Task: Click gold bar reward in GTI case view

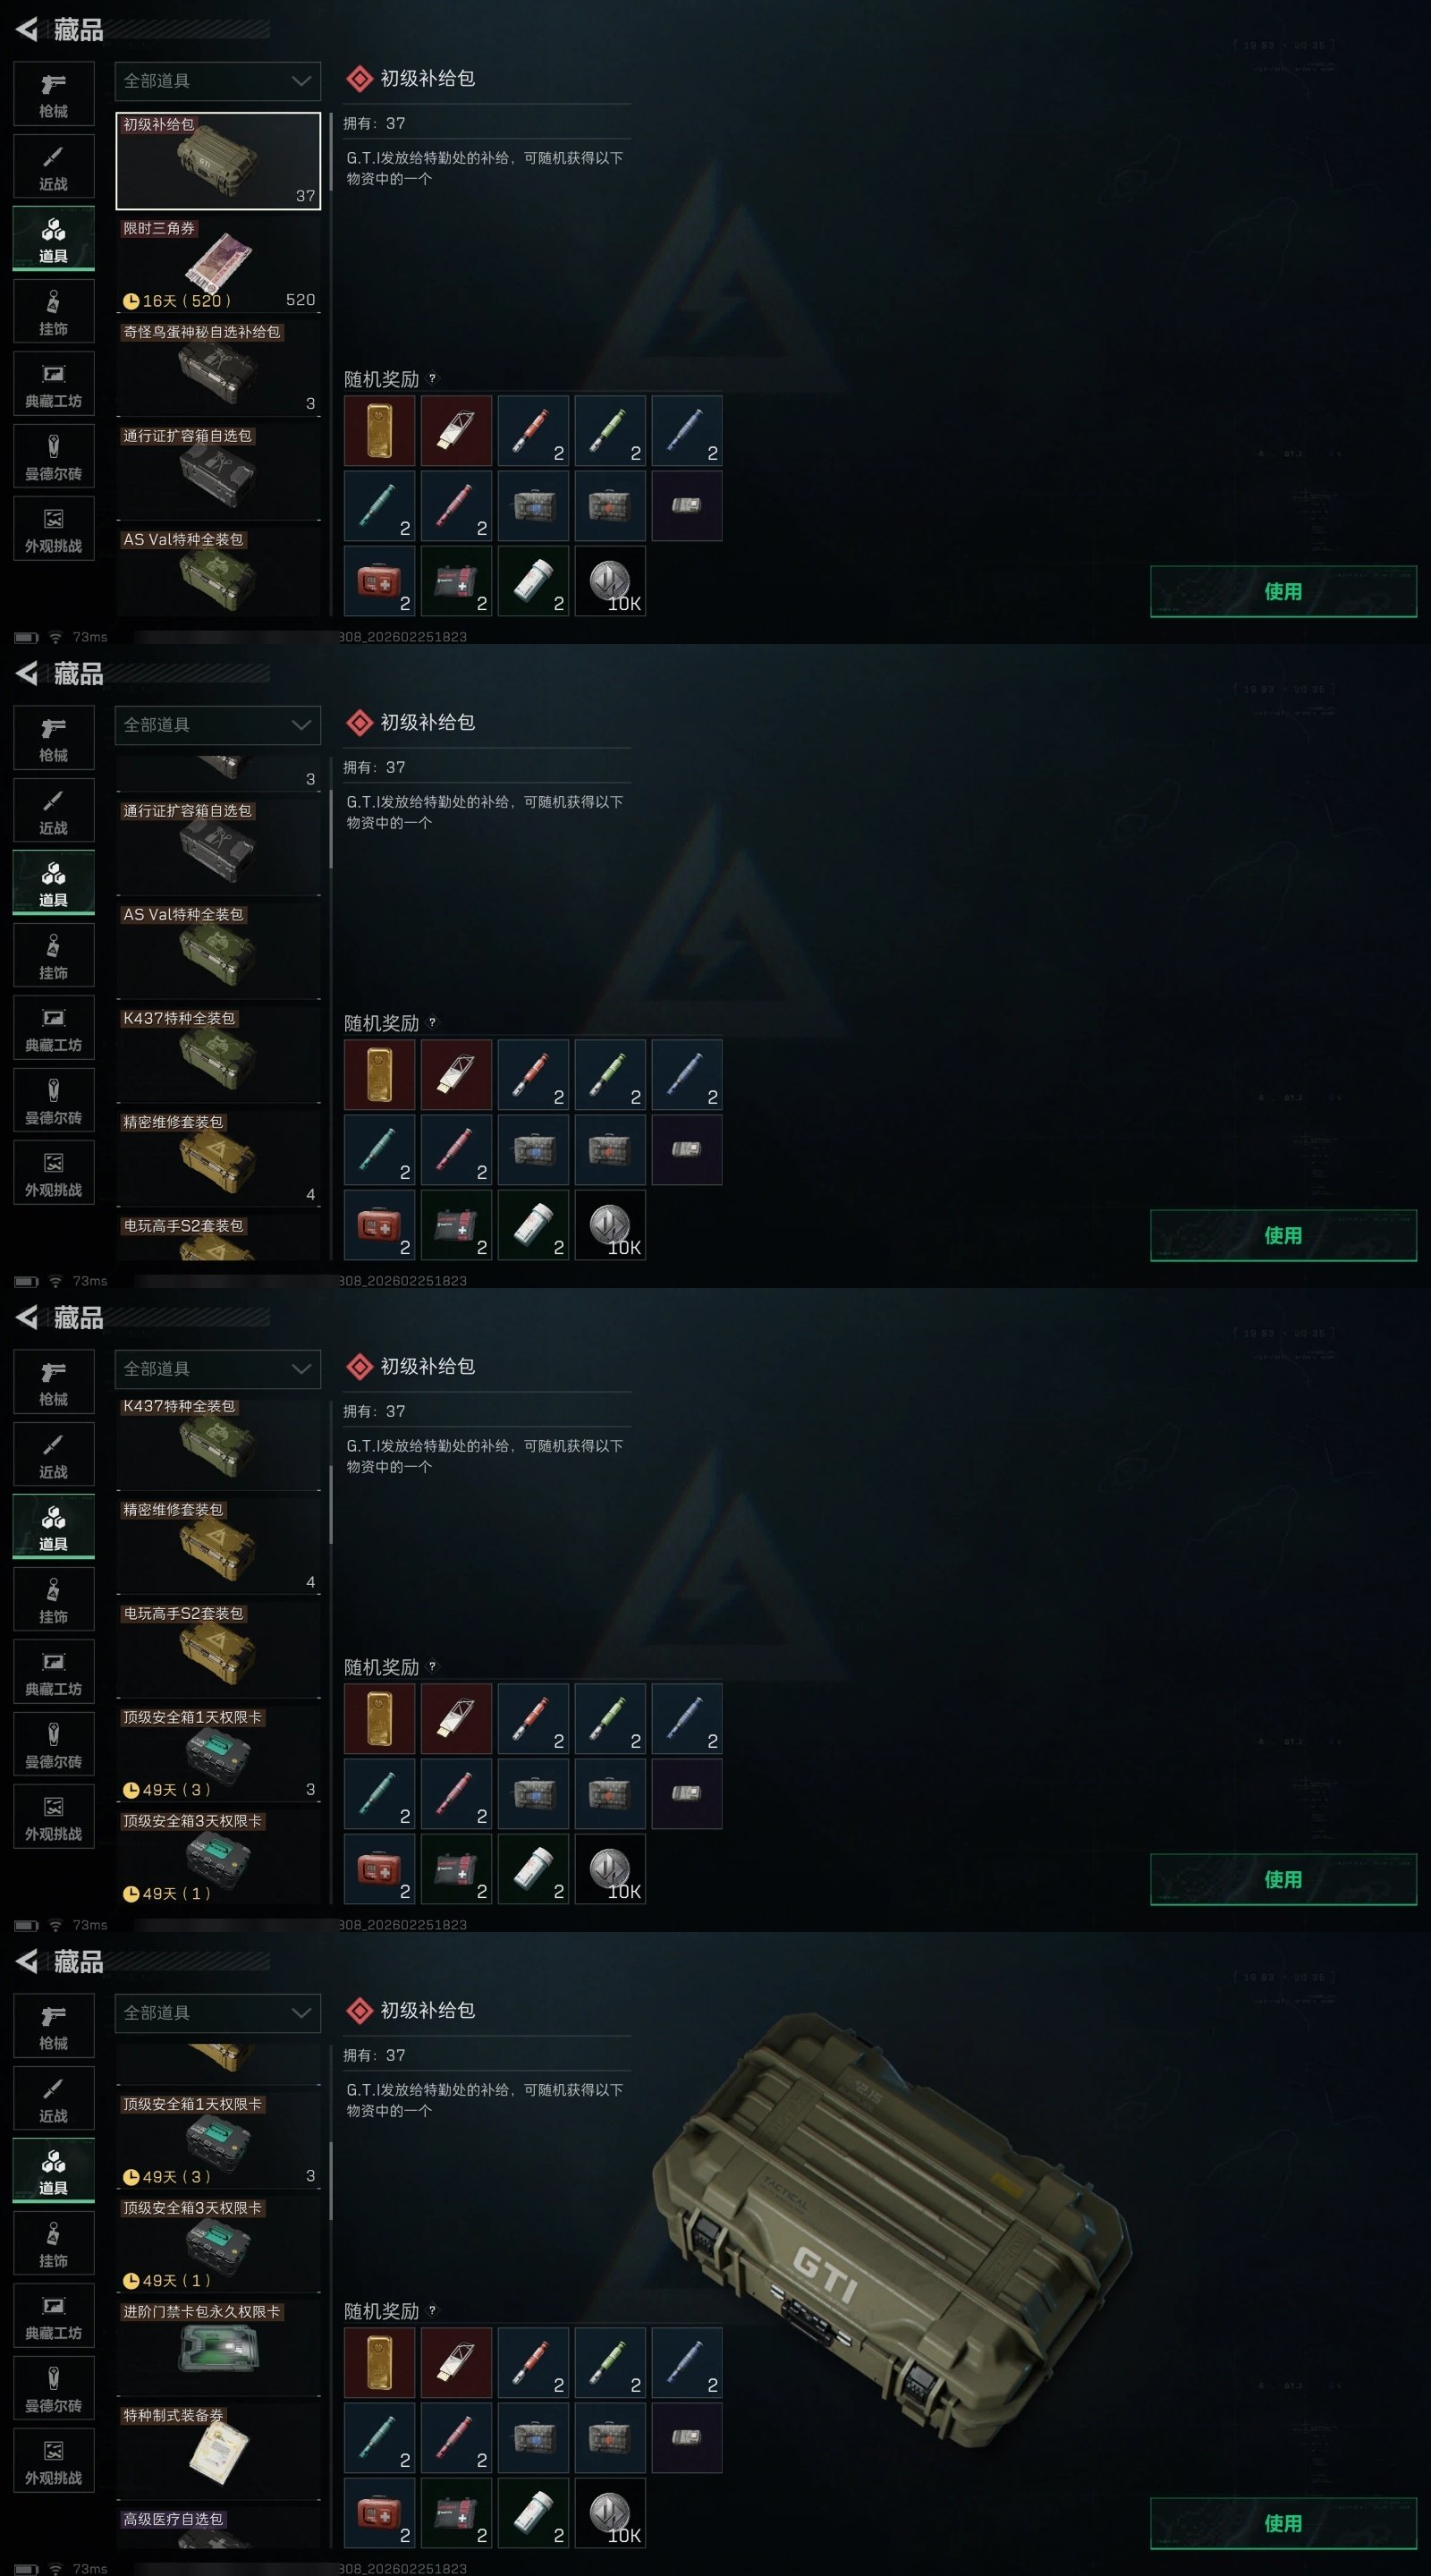Action: 379,2362
